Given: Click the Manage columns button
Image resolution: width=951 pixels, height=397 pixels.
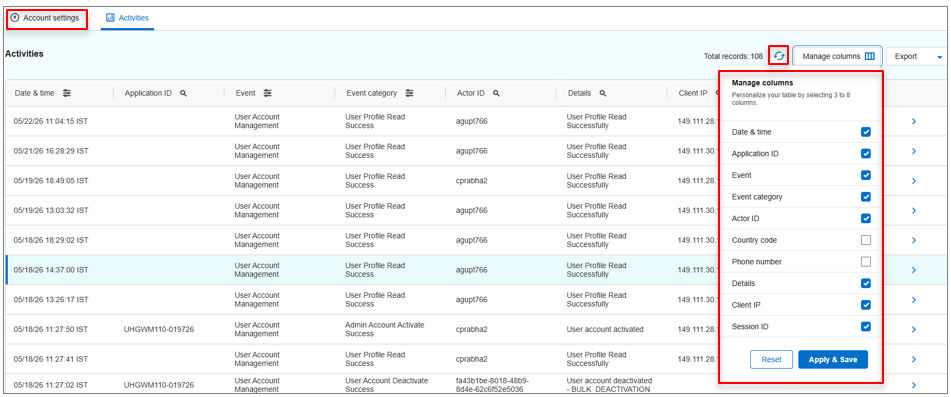Looking at the screenshot, I should click(838, 56).
